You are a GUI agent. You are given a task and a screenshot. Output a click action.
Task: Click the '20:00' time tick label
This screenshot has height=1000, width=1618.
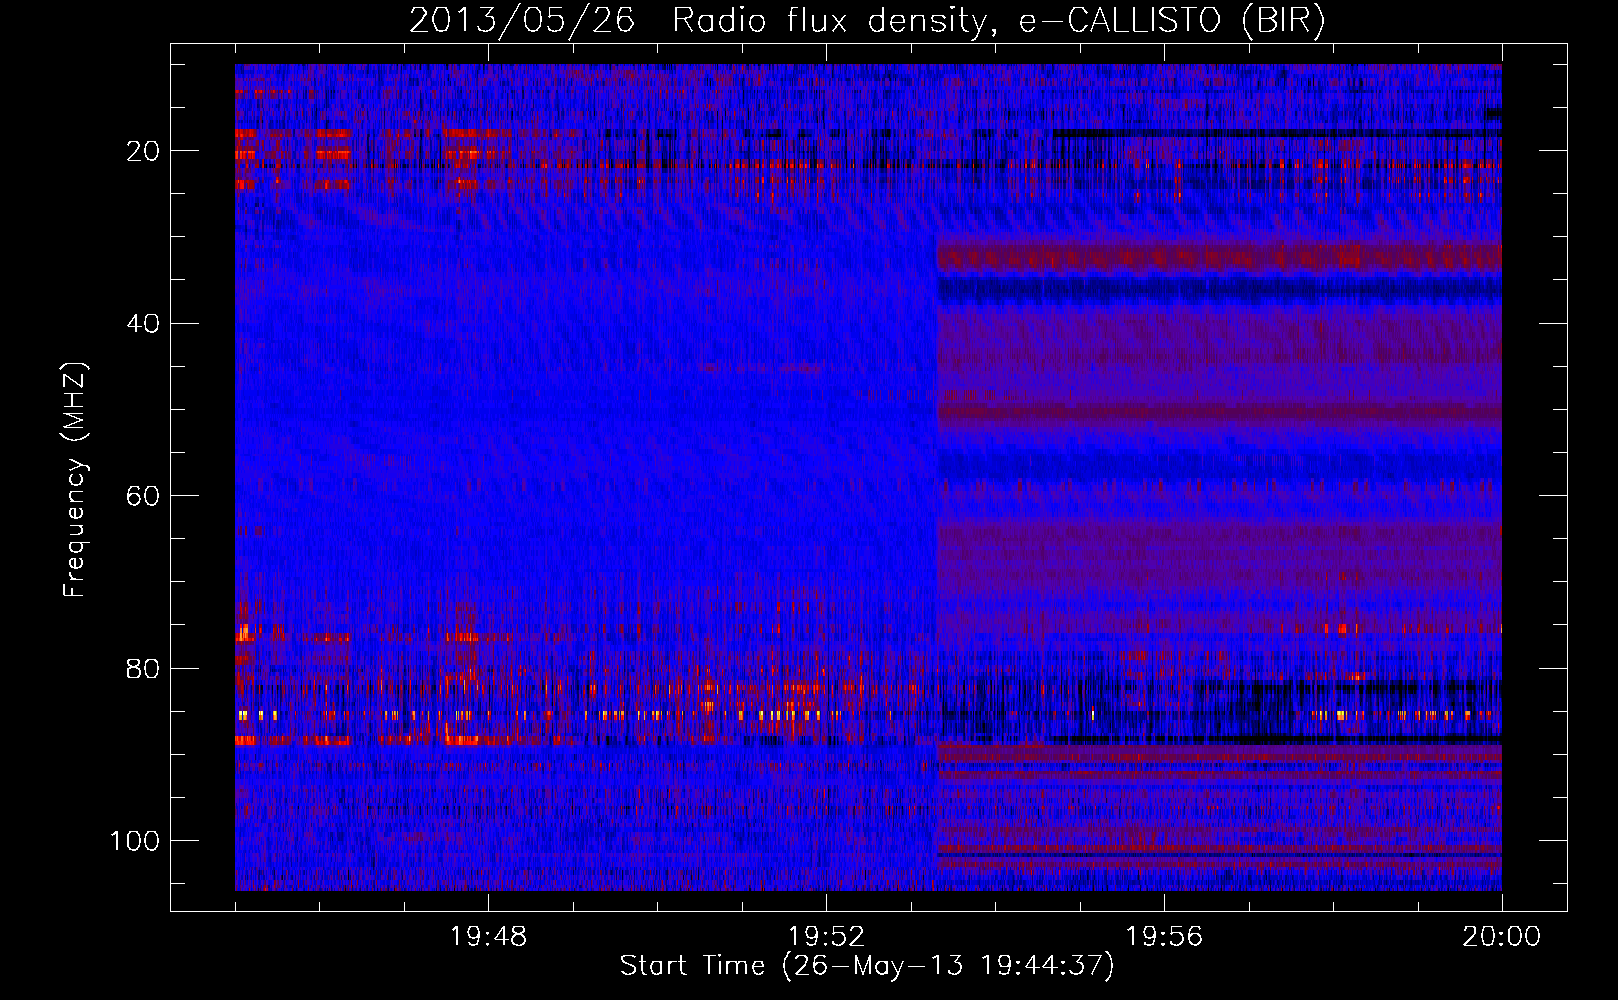coord(1502,937)
